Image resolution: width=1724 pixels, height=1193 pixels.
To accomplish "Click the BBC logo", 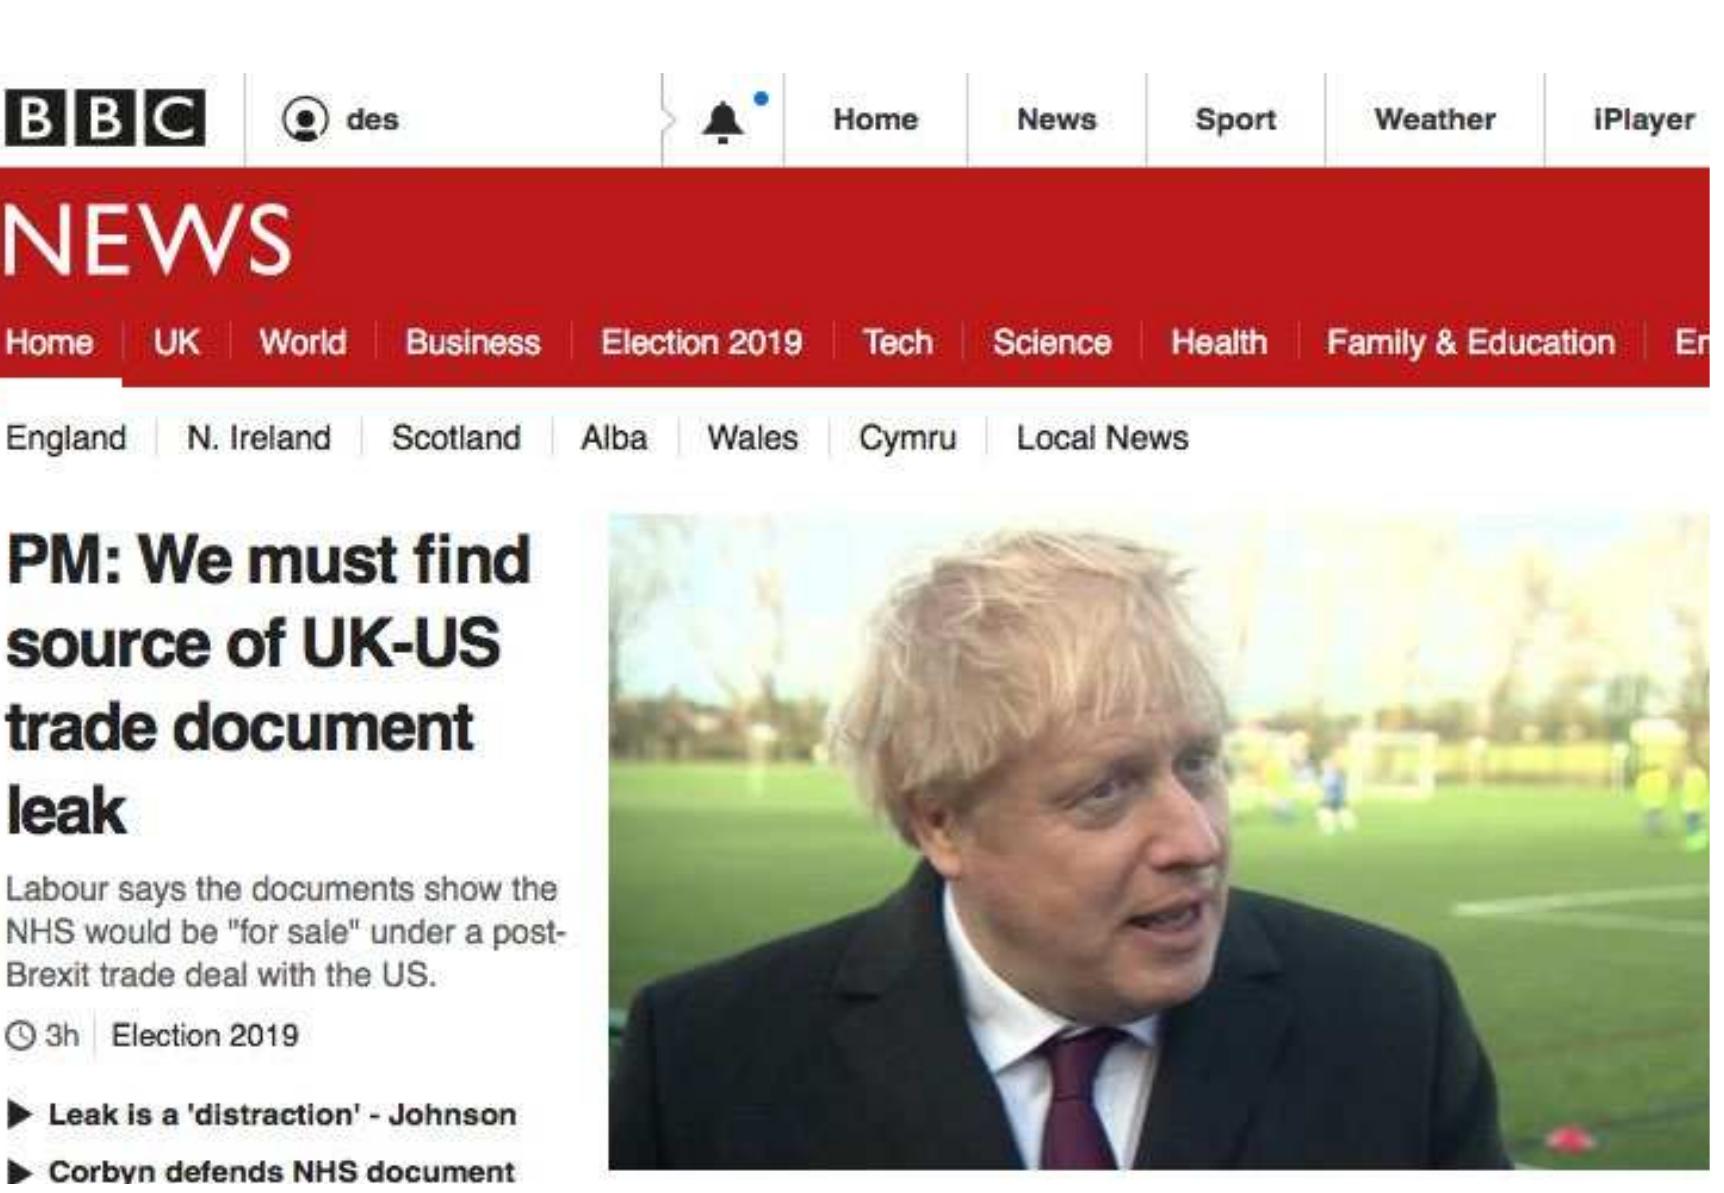I will 105,118.
